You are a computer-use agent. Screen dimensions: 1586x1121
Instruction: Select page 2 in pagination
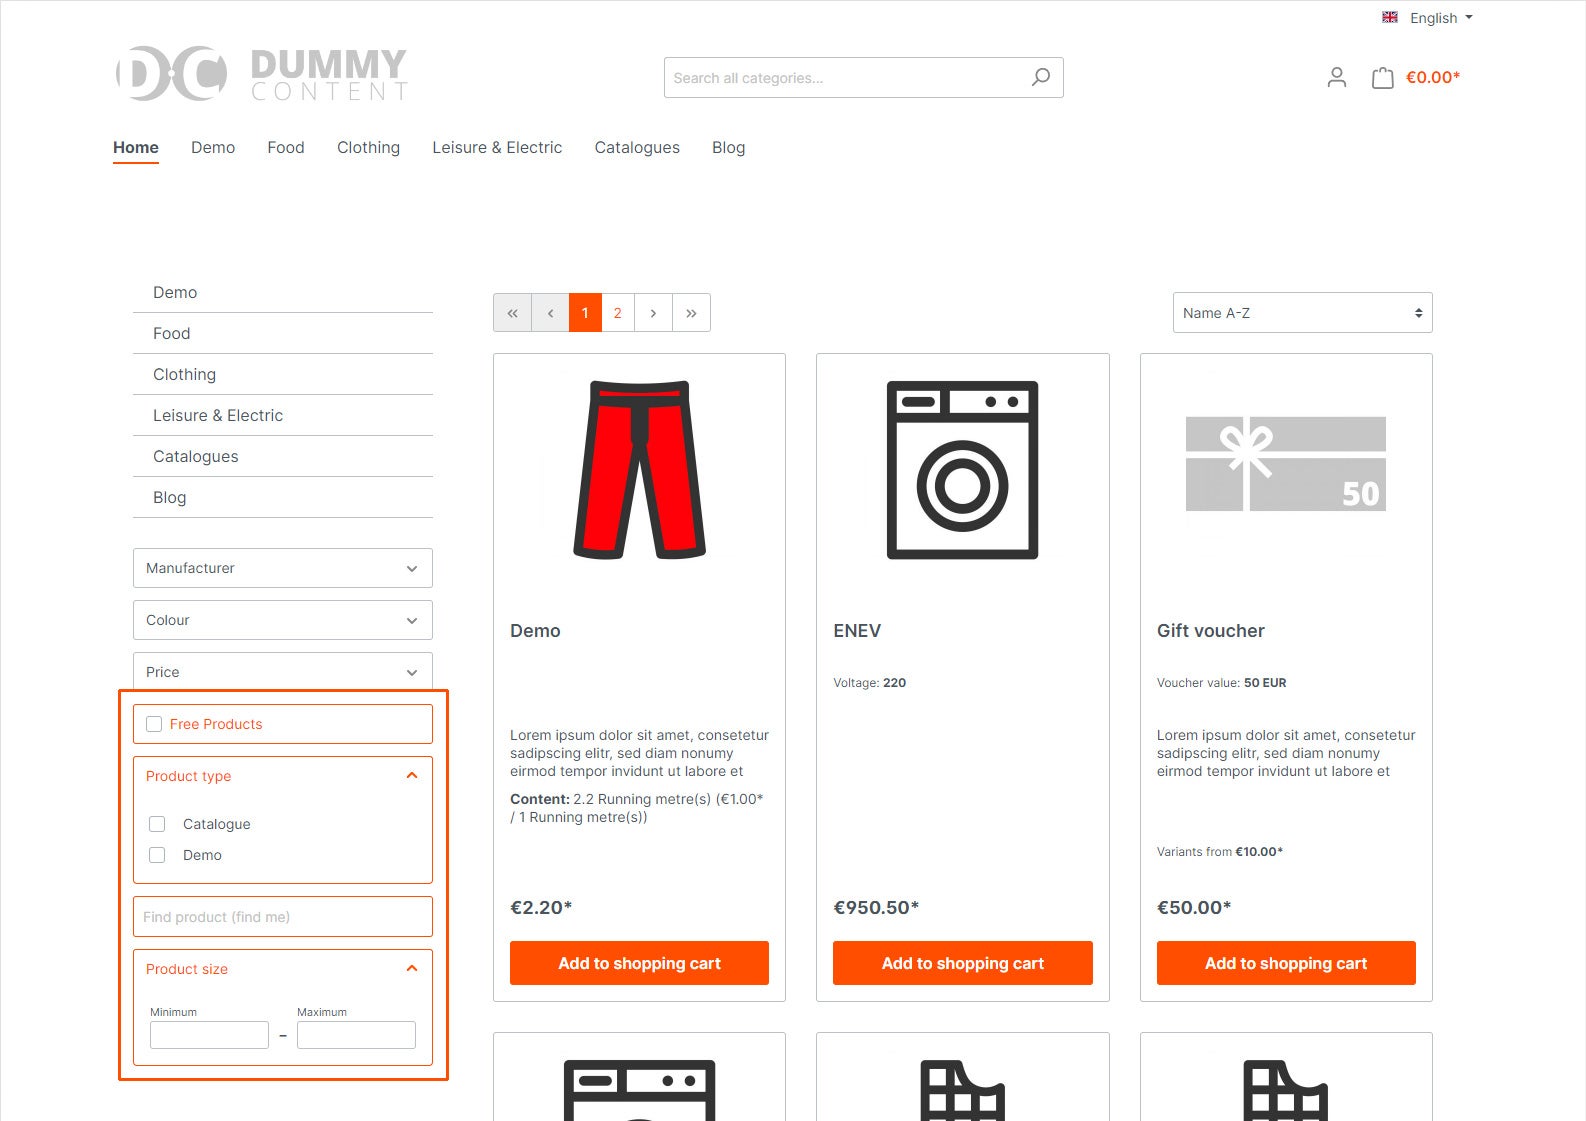(618, 313)
